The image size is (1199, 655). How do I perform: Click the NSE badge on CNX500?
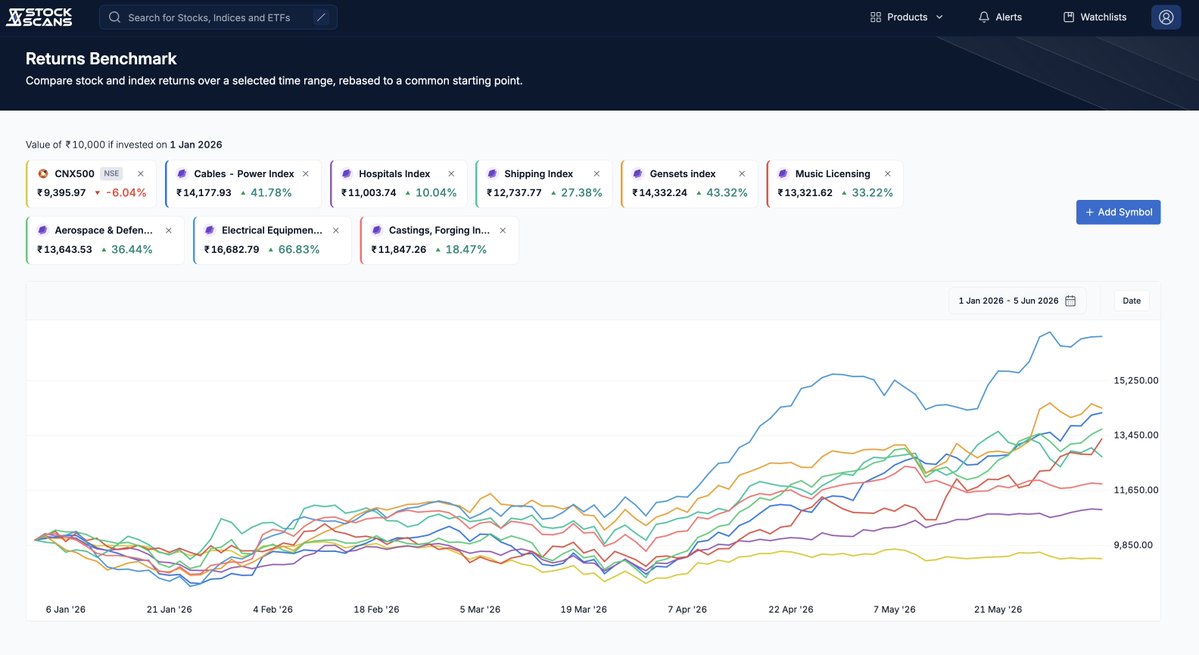[112, 173]
